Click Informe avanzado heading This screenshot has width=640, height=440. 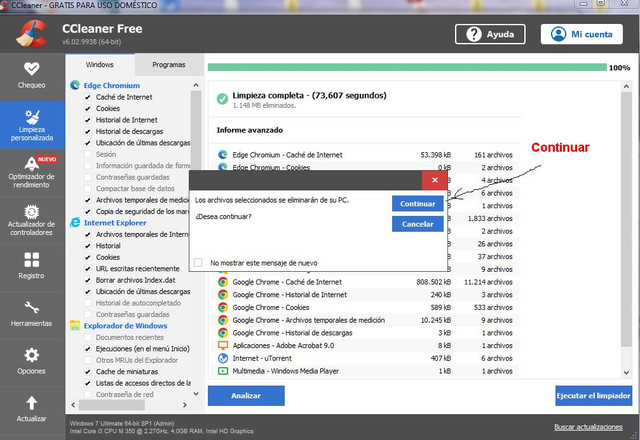(x=249, y=130)
